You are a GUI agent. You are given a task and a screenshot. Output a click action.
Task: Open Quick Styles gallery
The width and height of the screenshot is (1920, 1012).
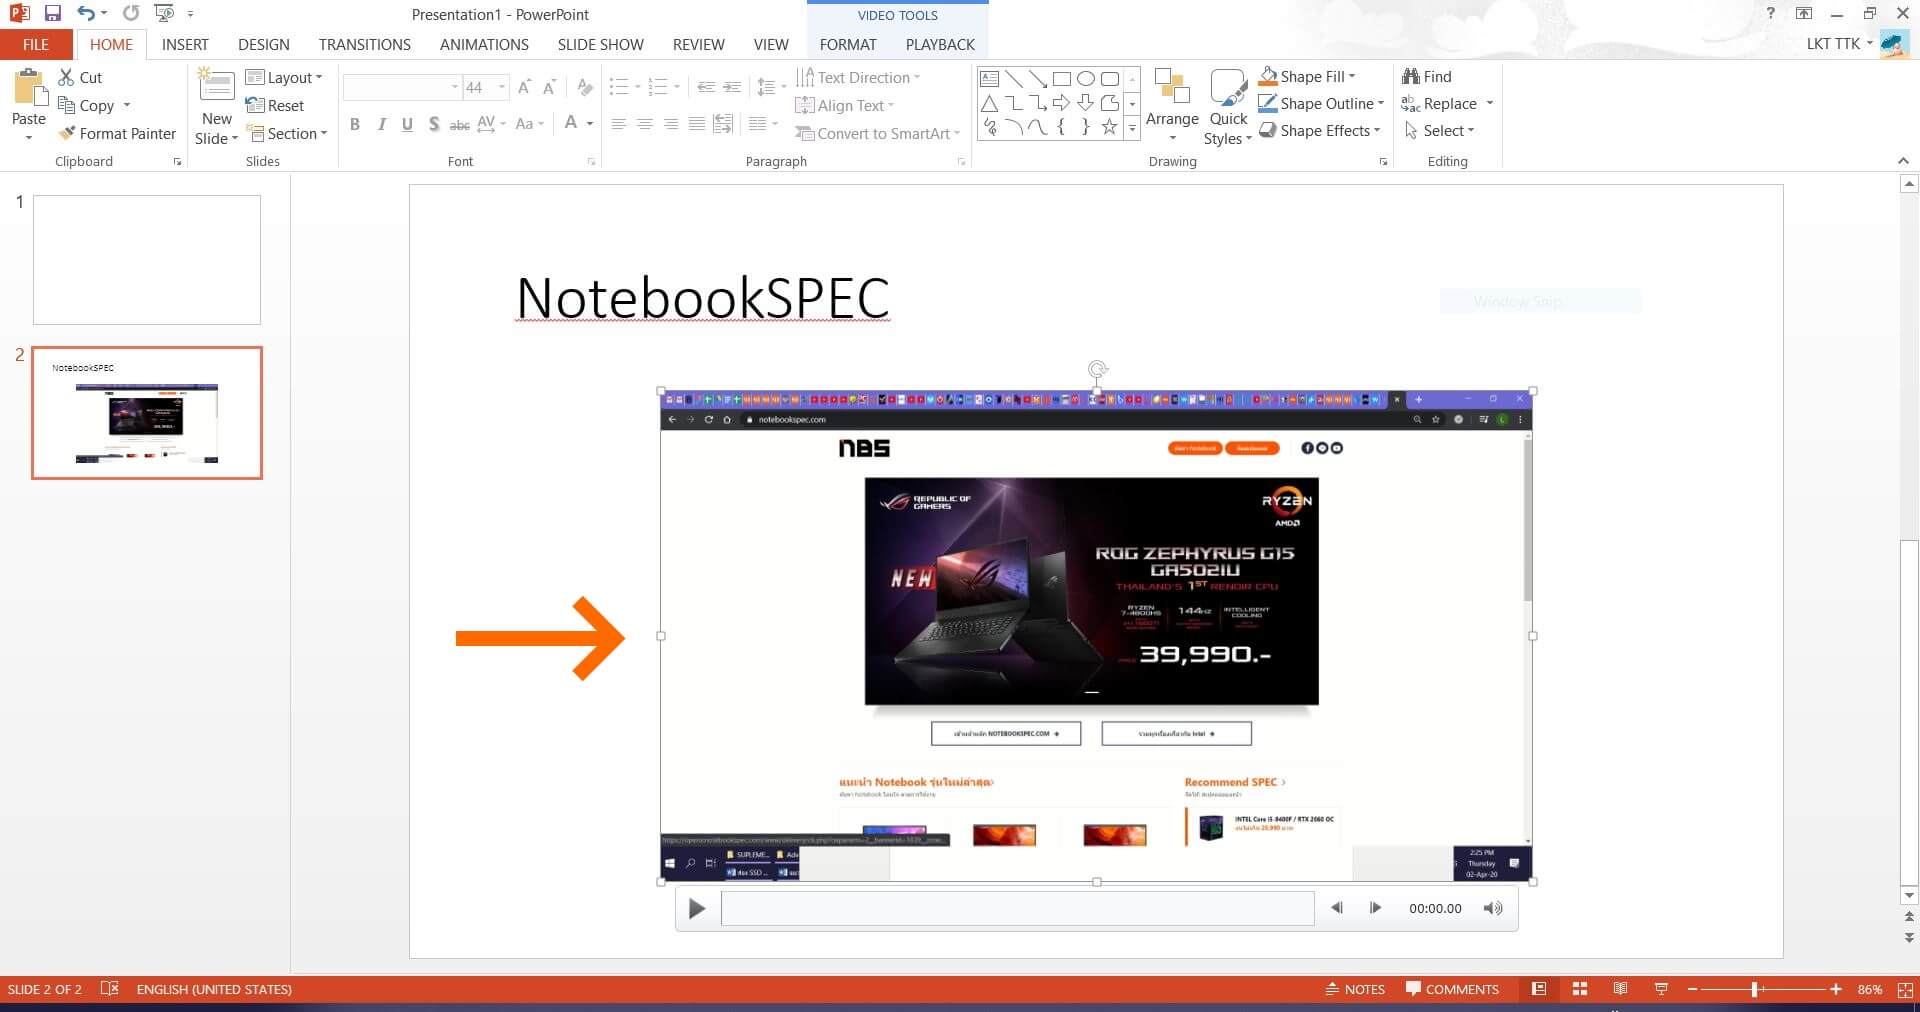click(x=1228, y=107)
